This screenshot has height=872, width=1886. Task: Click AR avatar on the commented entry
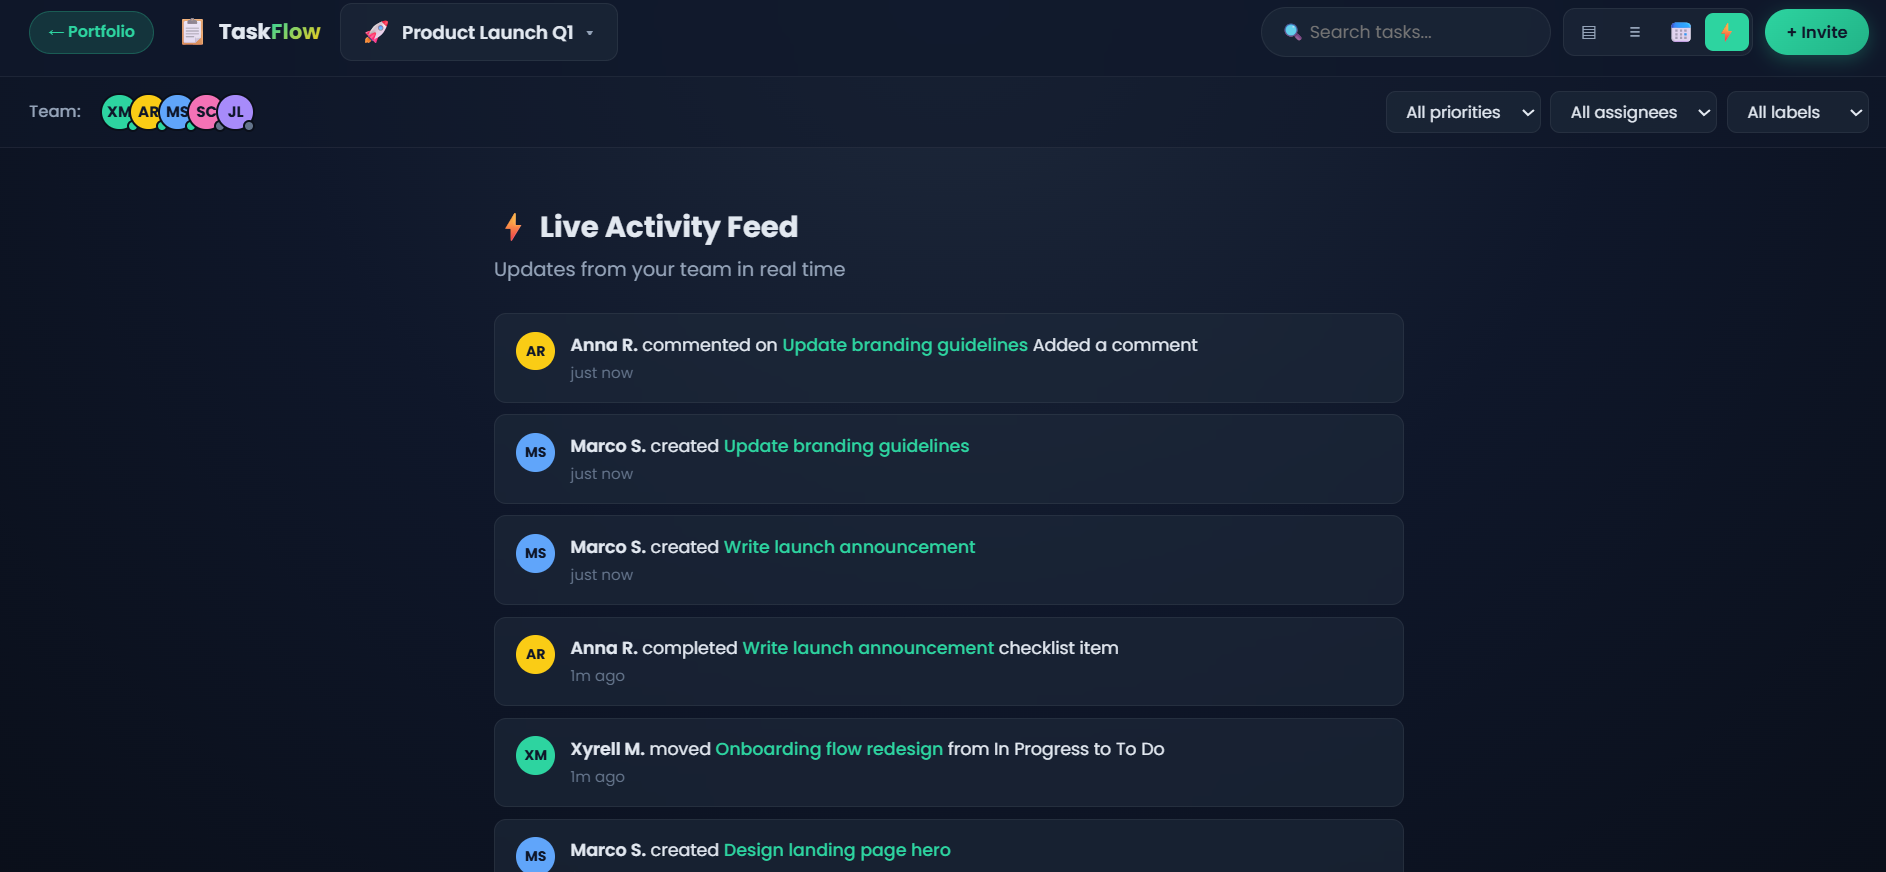(535, 351)
